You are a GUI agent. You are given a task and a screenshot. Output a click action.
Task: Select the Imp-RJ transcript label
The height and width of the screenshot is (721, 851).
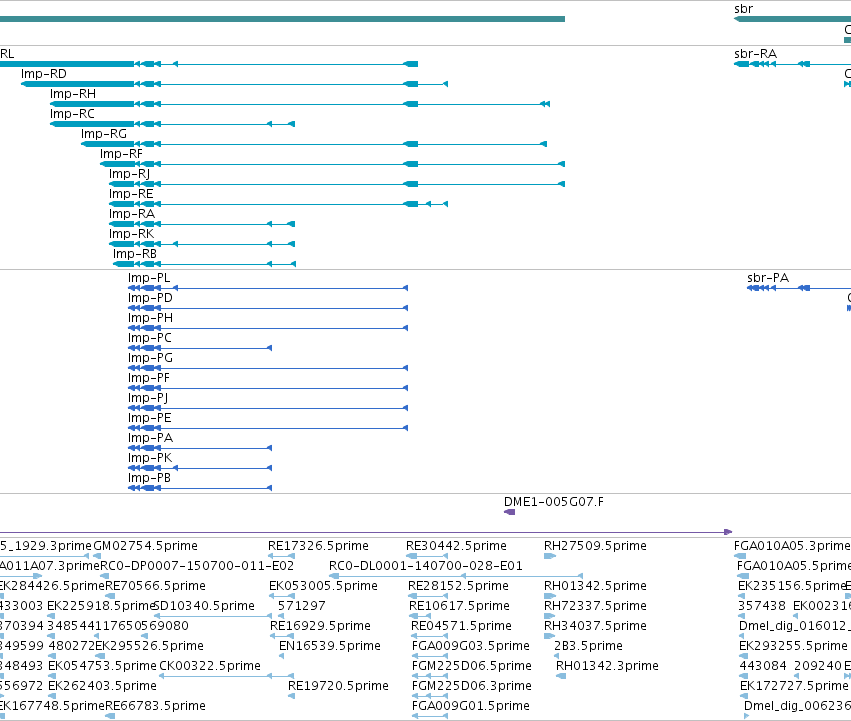pos(129,174)
